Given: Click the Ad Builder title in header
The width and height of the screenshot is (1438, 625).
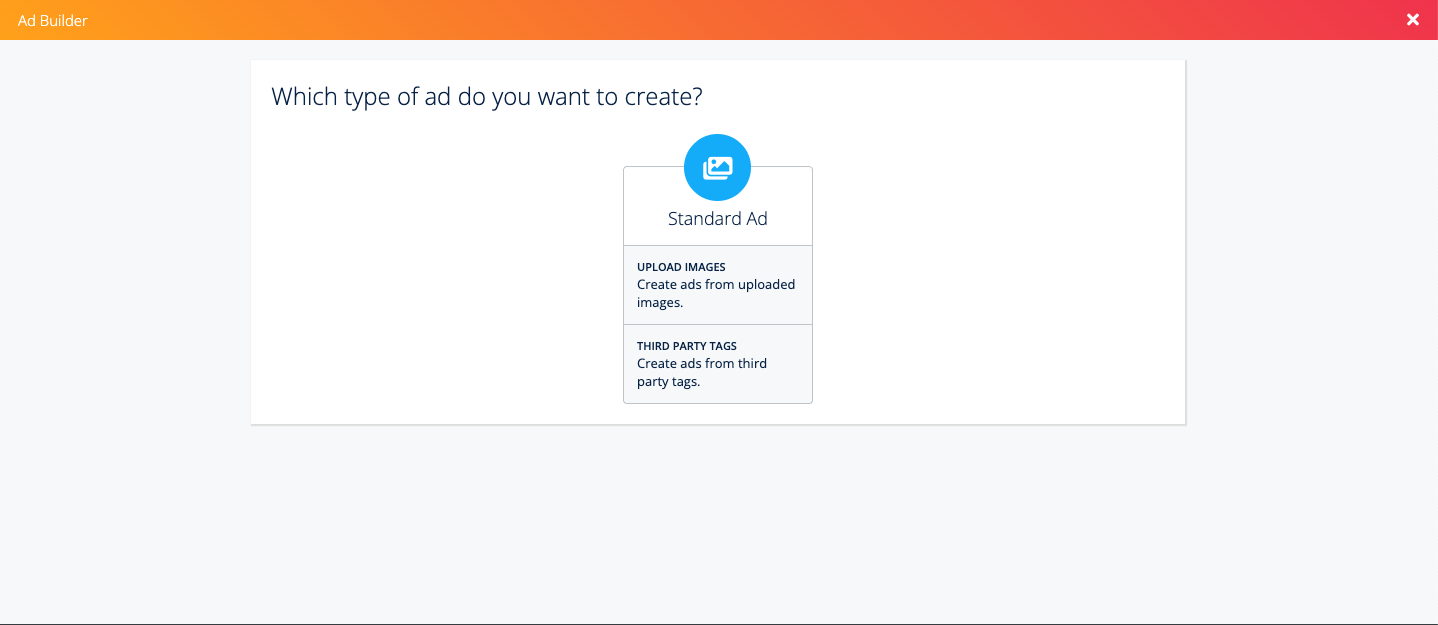Looking at the screenshot, I should [53, 20].
